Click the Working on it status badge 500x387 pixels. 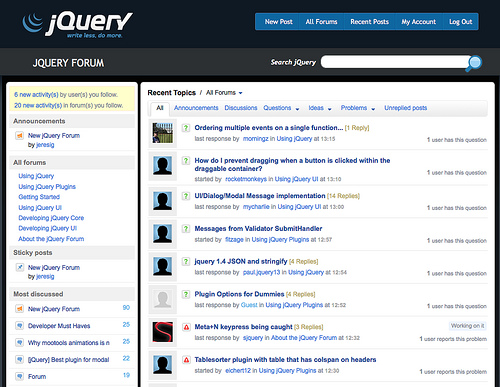pyautogui.click(x=467, y=326)
